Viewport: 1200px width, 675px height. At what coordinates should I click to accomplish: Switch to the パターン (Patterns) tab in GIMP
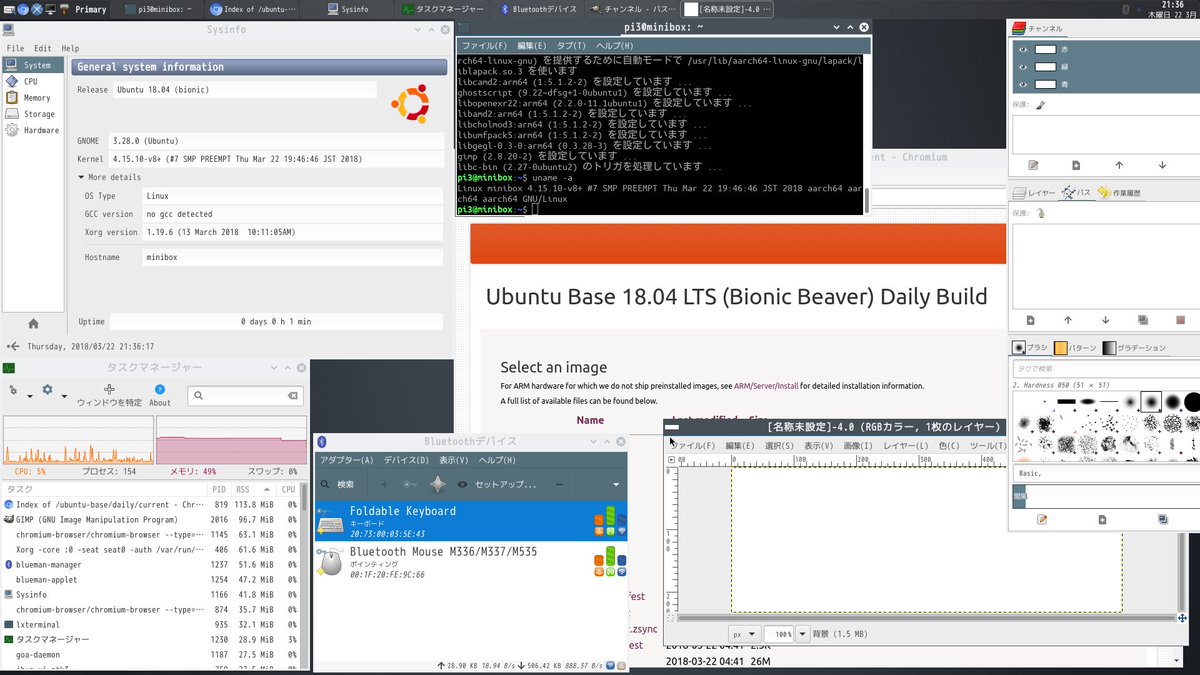tap(1075, 348)
